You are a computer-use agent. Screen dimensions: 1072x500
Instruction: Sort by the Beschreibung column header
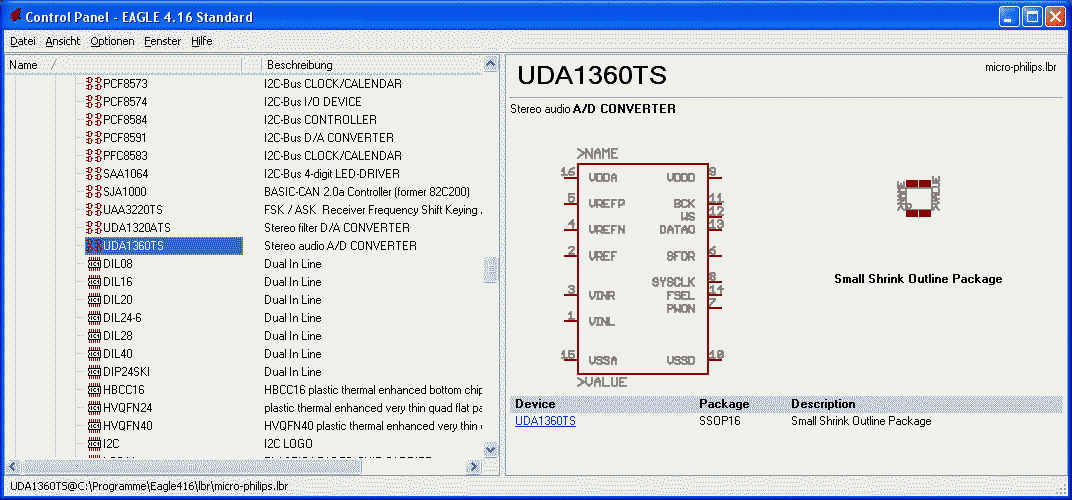pos(372,64)
